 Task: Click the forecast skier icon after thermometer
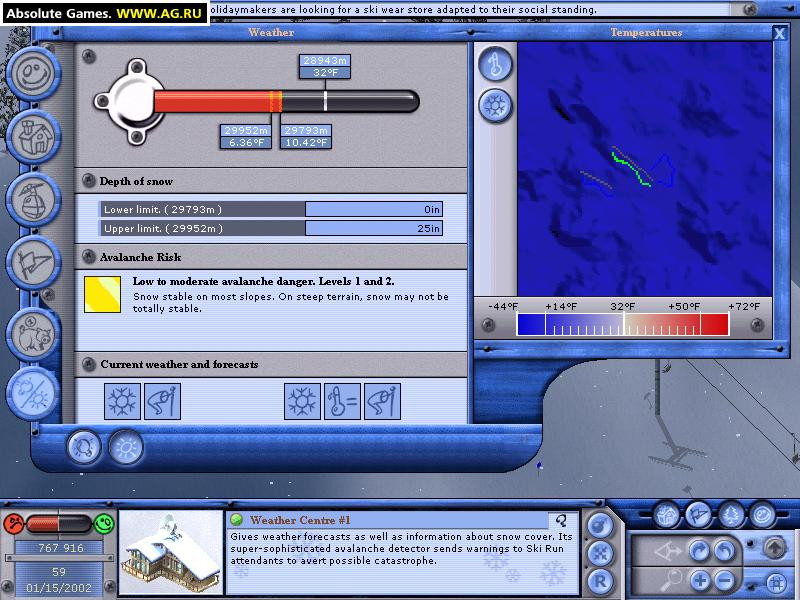pos(382,402)
